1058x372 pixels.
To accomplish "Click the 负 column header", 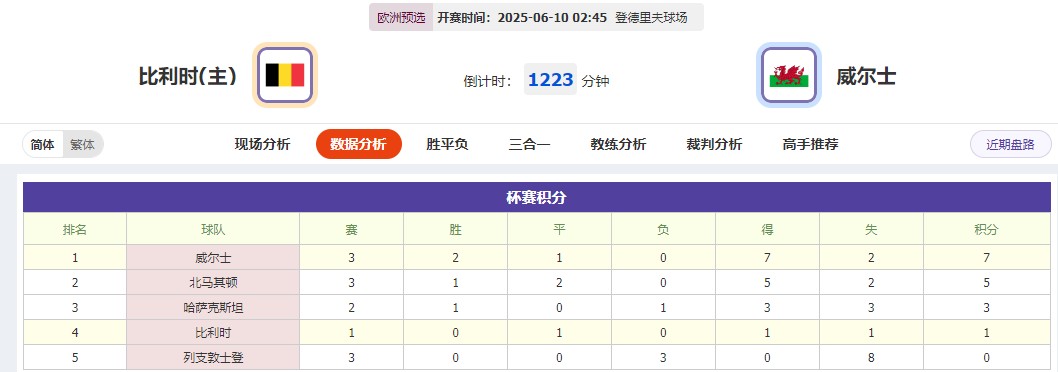I will click(663, 230).
